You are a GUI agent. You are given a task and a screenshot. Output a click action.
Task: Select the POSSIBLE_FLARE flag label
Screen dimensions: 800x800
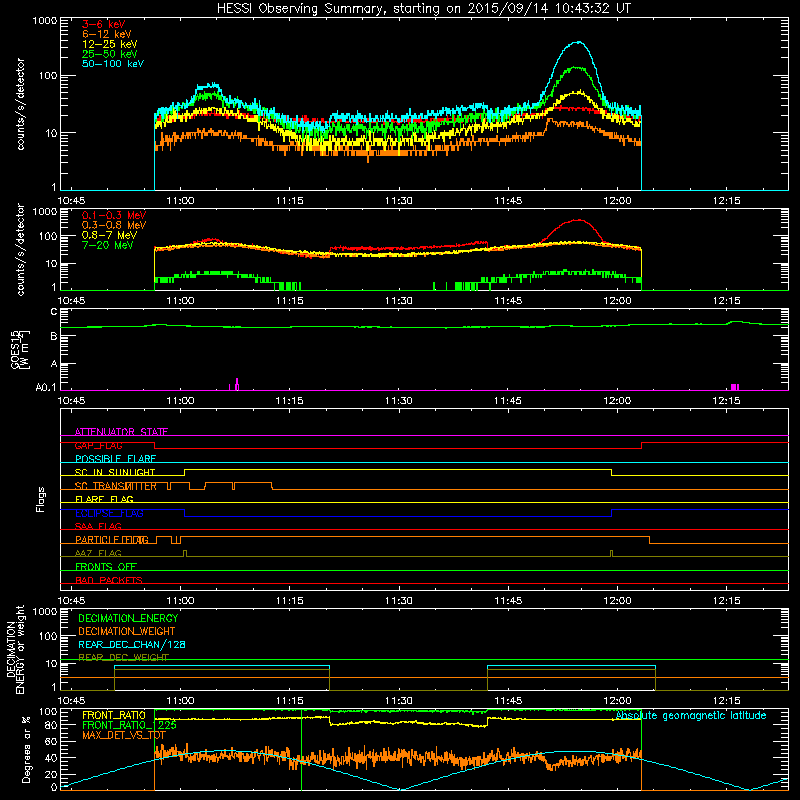(x=115, y=459)
